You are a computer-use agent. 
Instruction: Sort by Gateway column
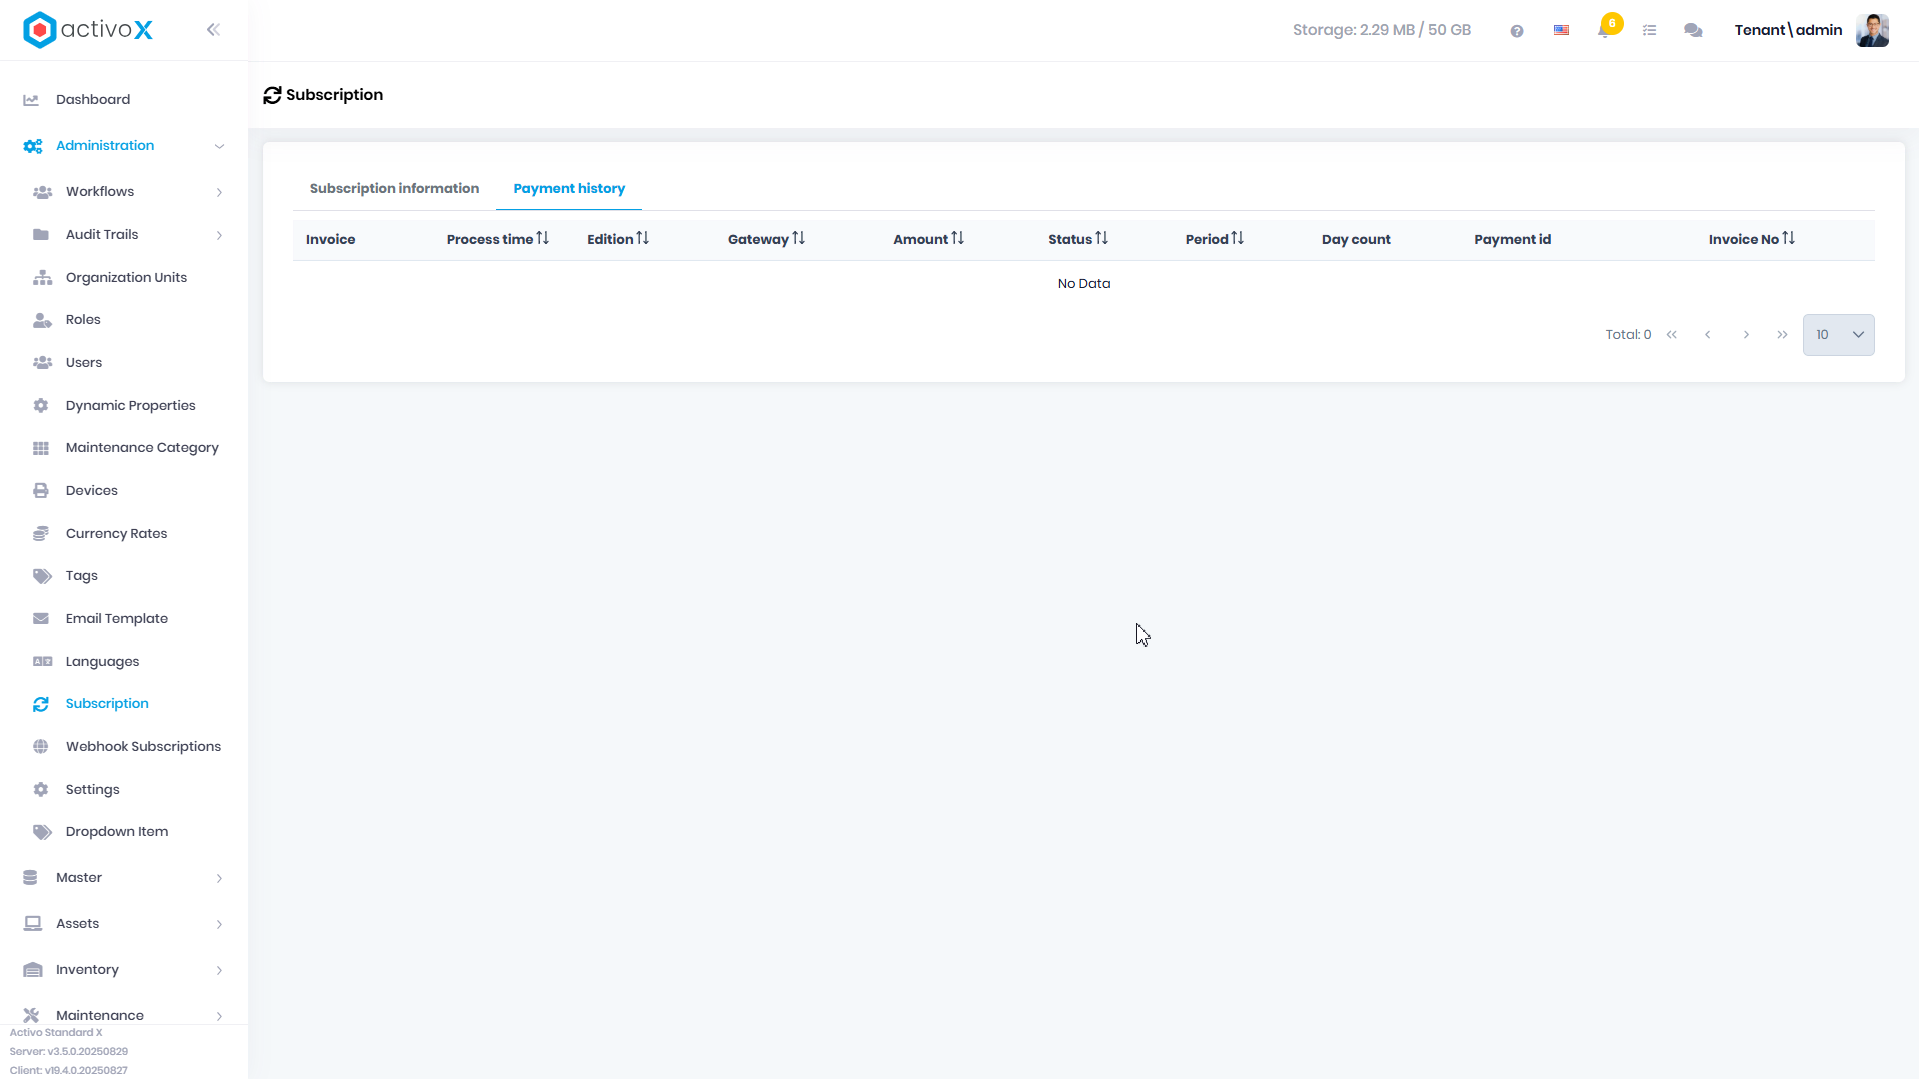[766, 239]
